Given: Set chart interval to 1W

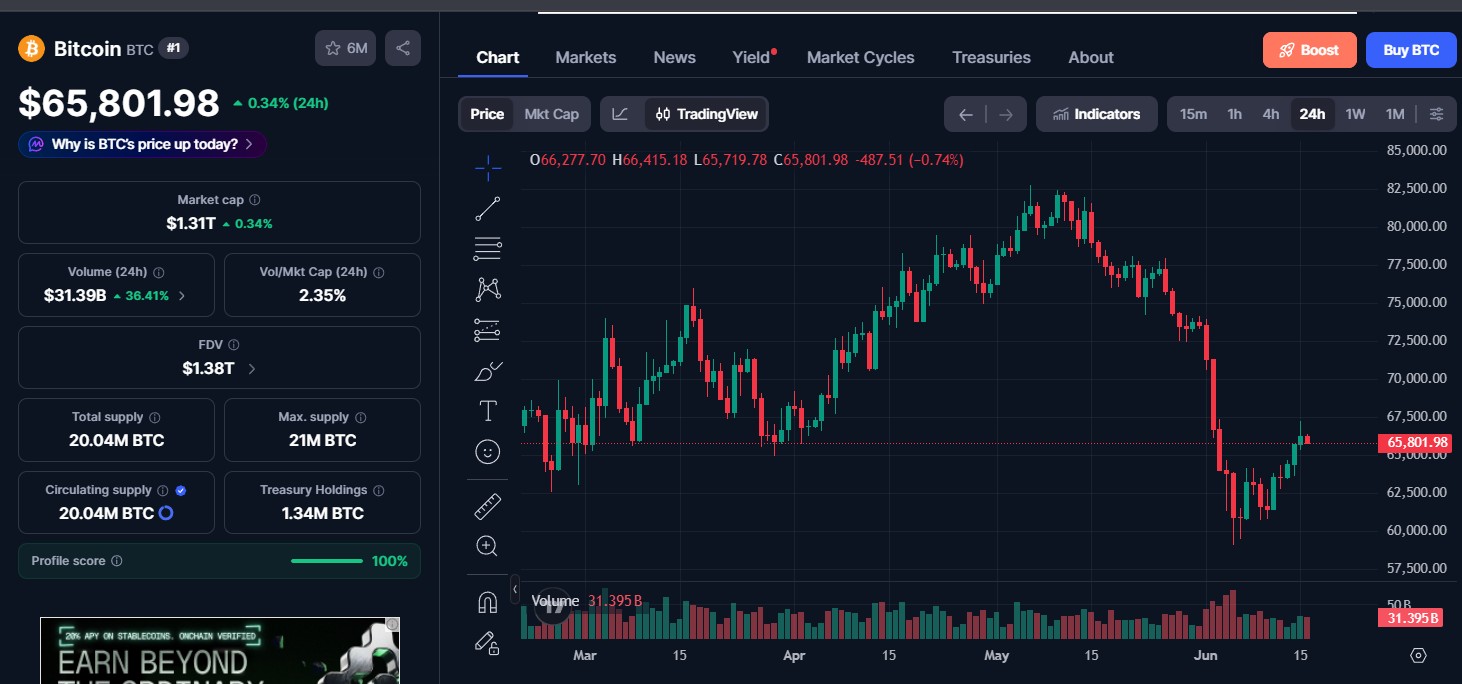Looking at the screenshot, I should (1355, 114).
